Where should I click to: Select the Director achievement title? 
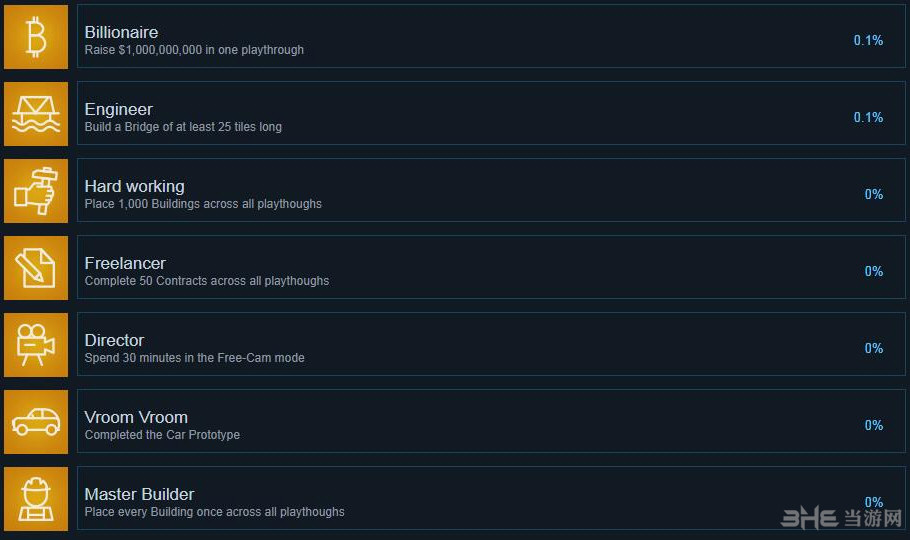[114, 340]
